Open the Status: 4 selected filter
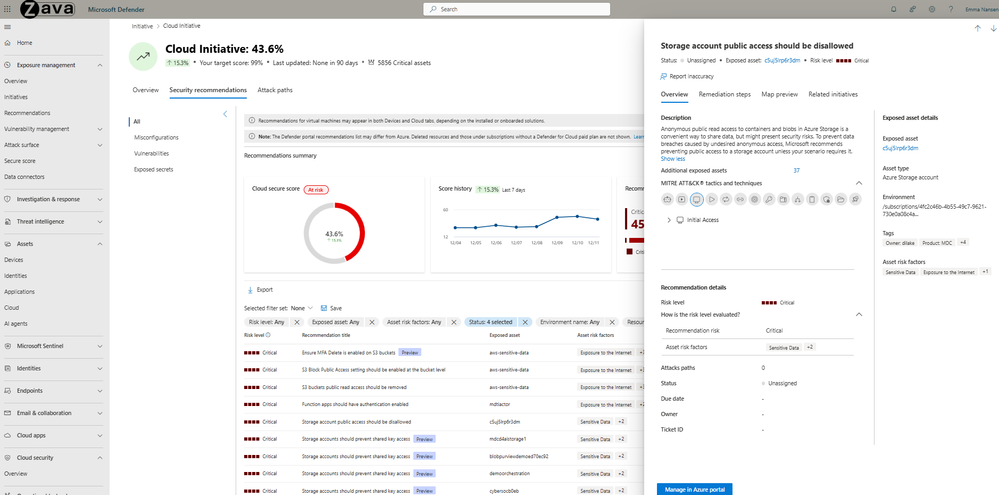 pyautogui.click(x=490, y=322)
